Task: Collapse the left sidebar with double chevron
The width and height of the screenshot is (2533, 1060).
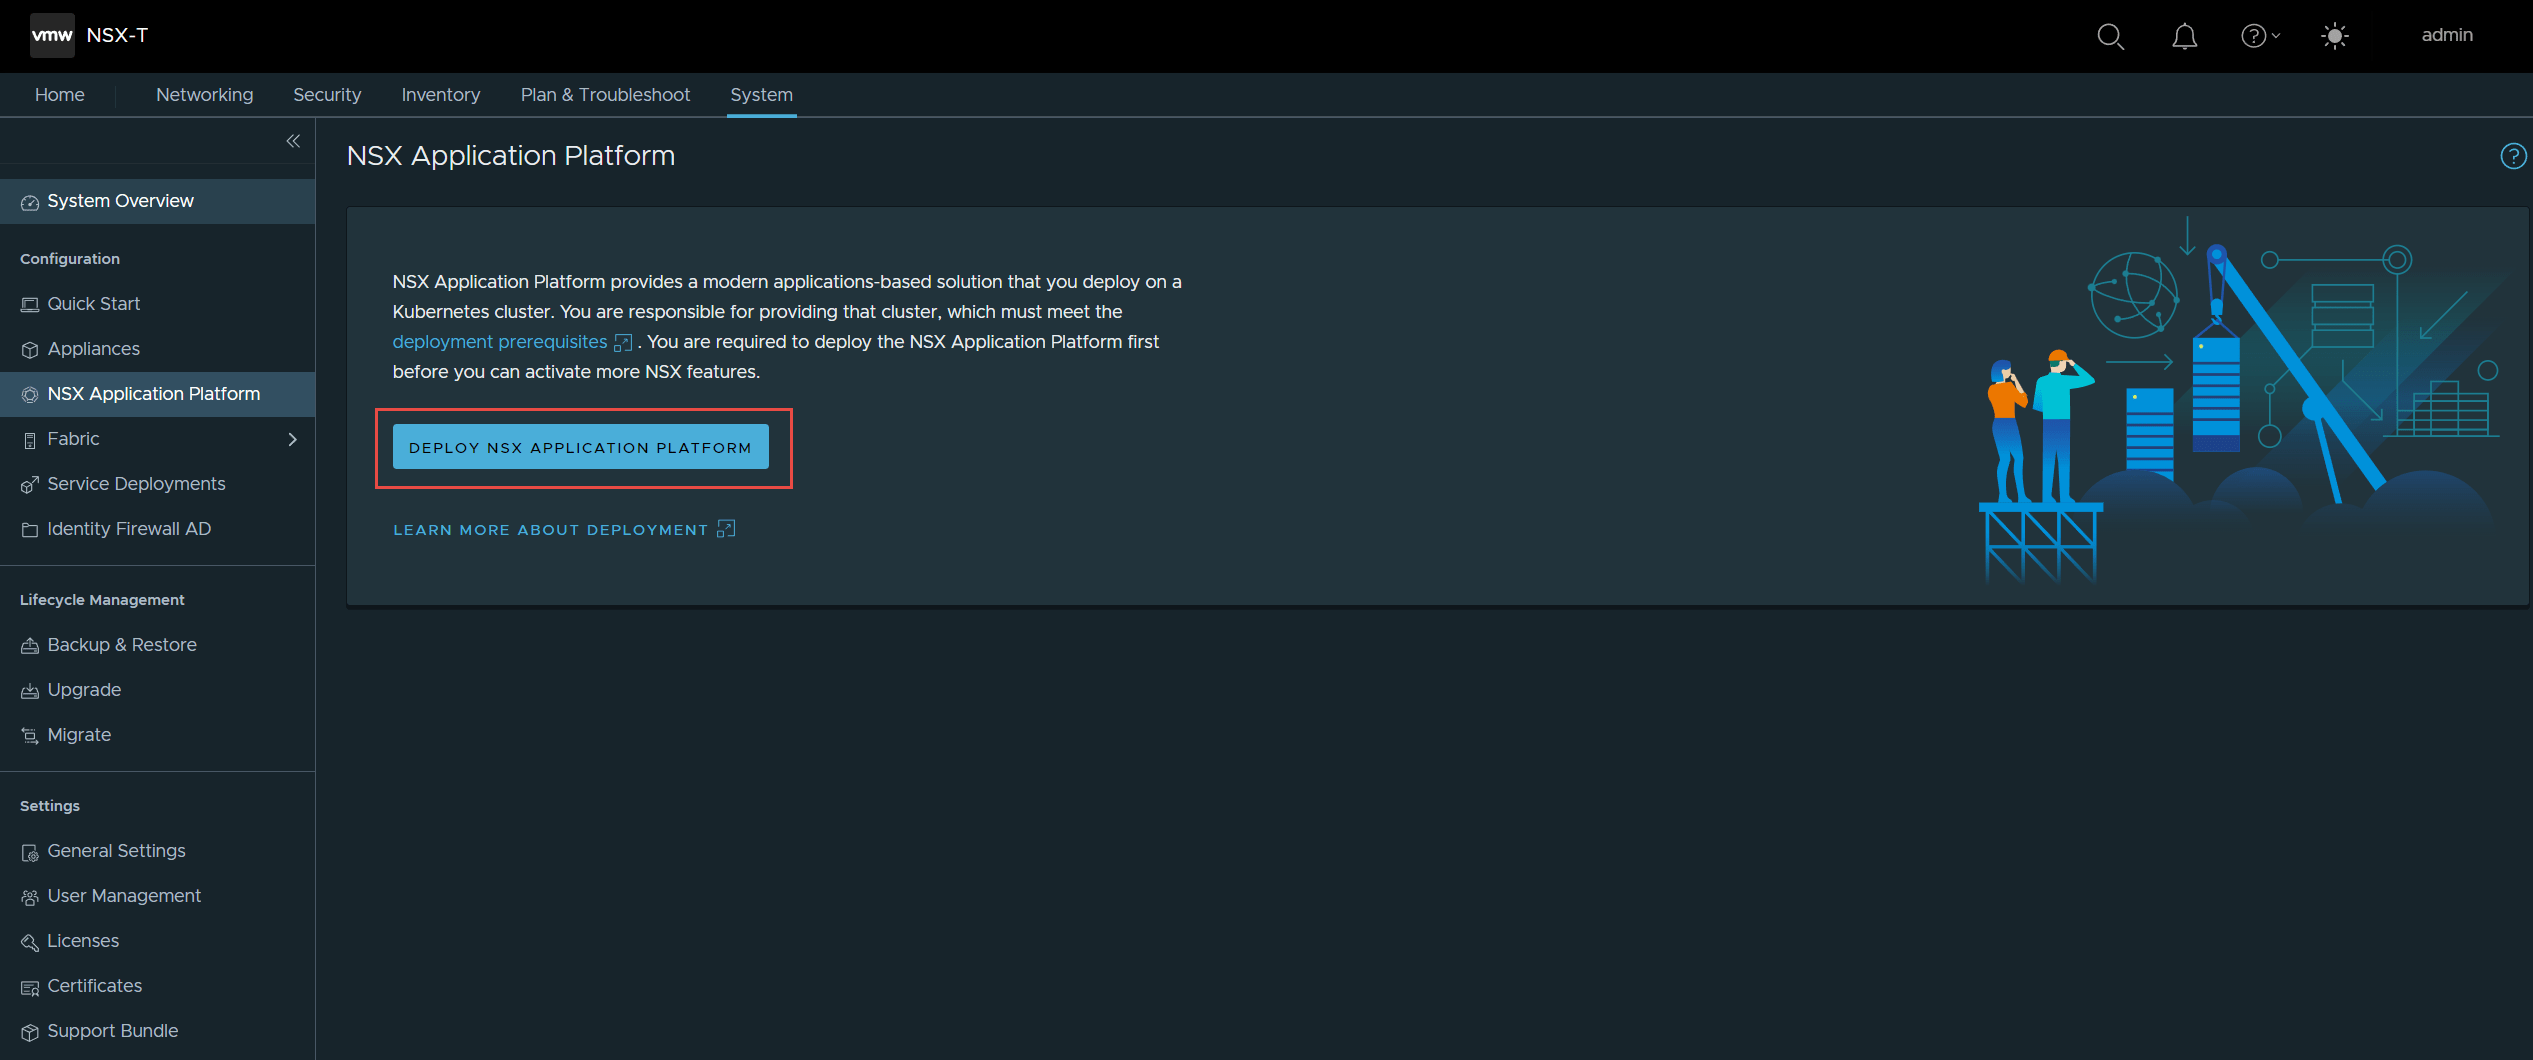Action: [x=293, y=141]
